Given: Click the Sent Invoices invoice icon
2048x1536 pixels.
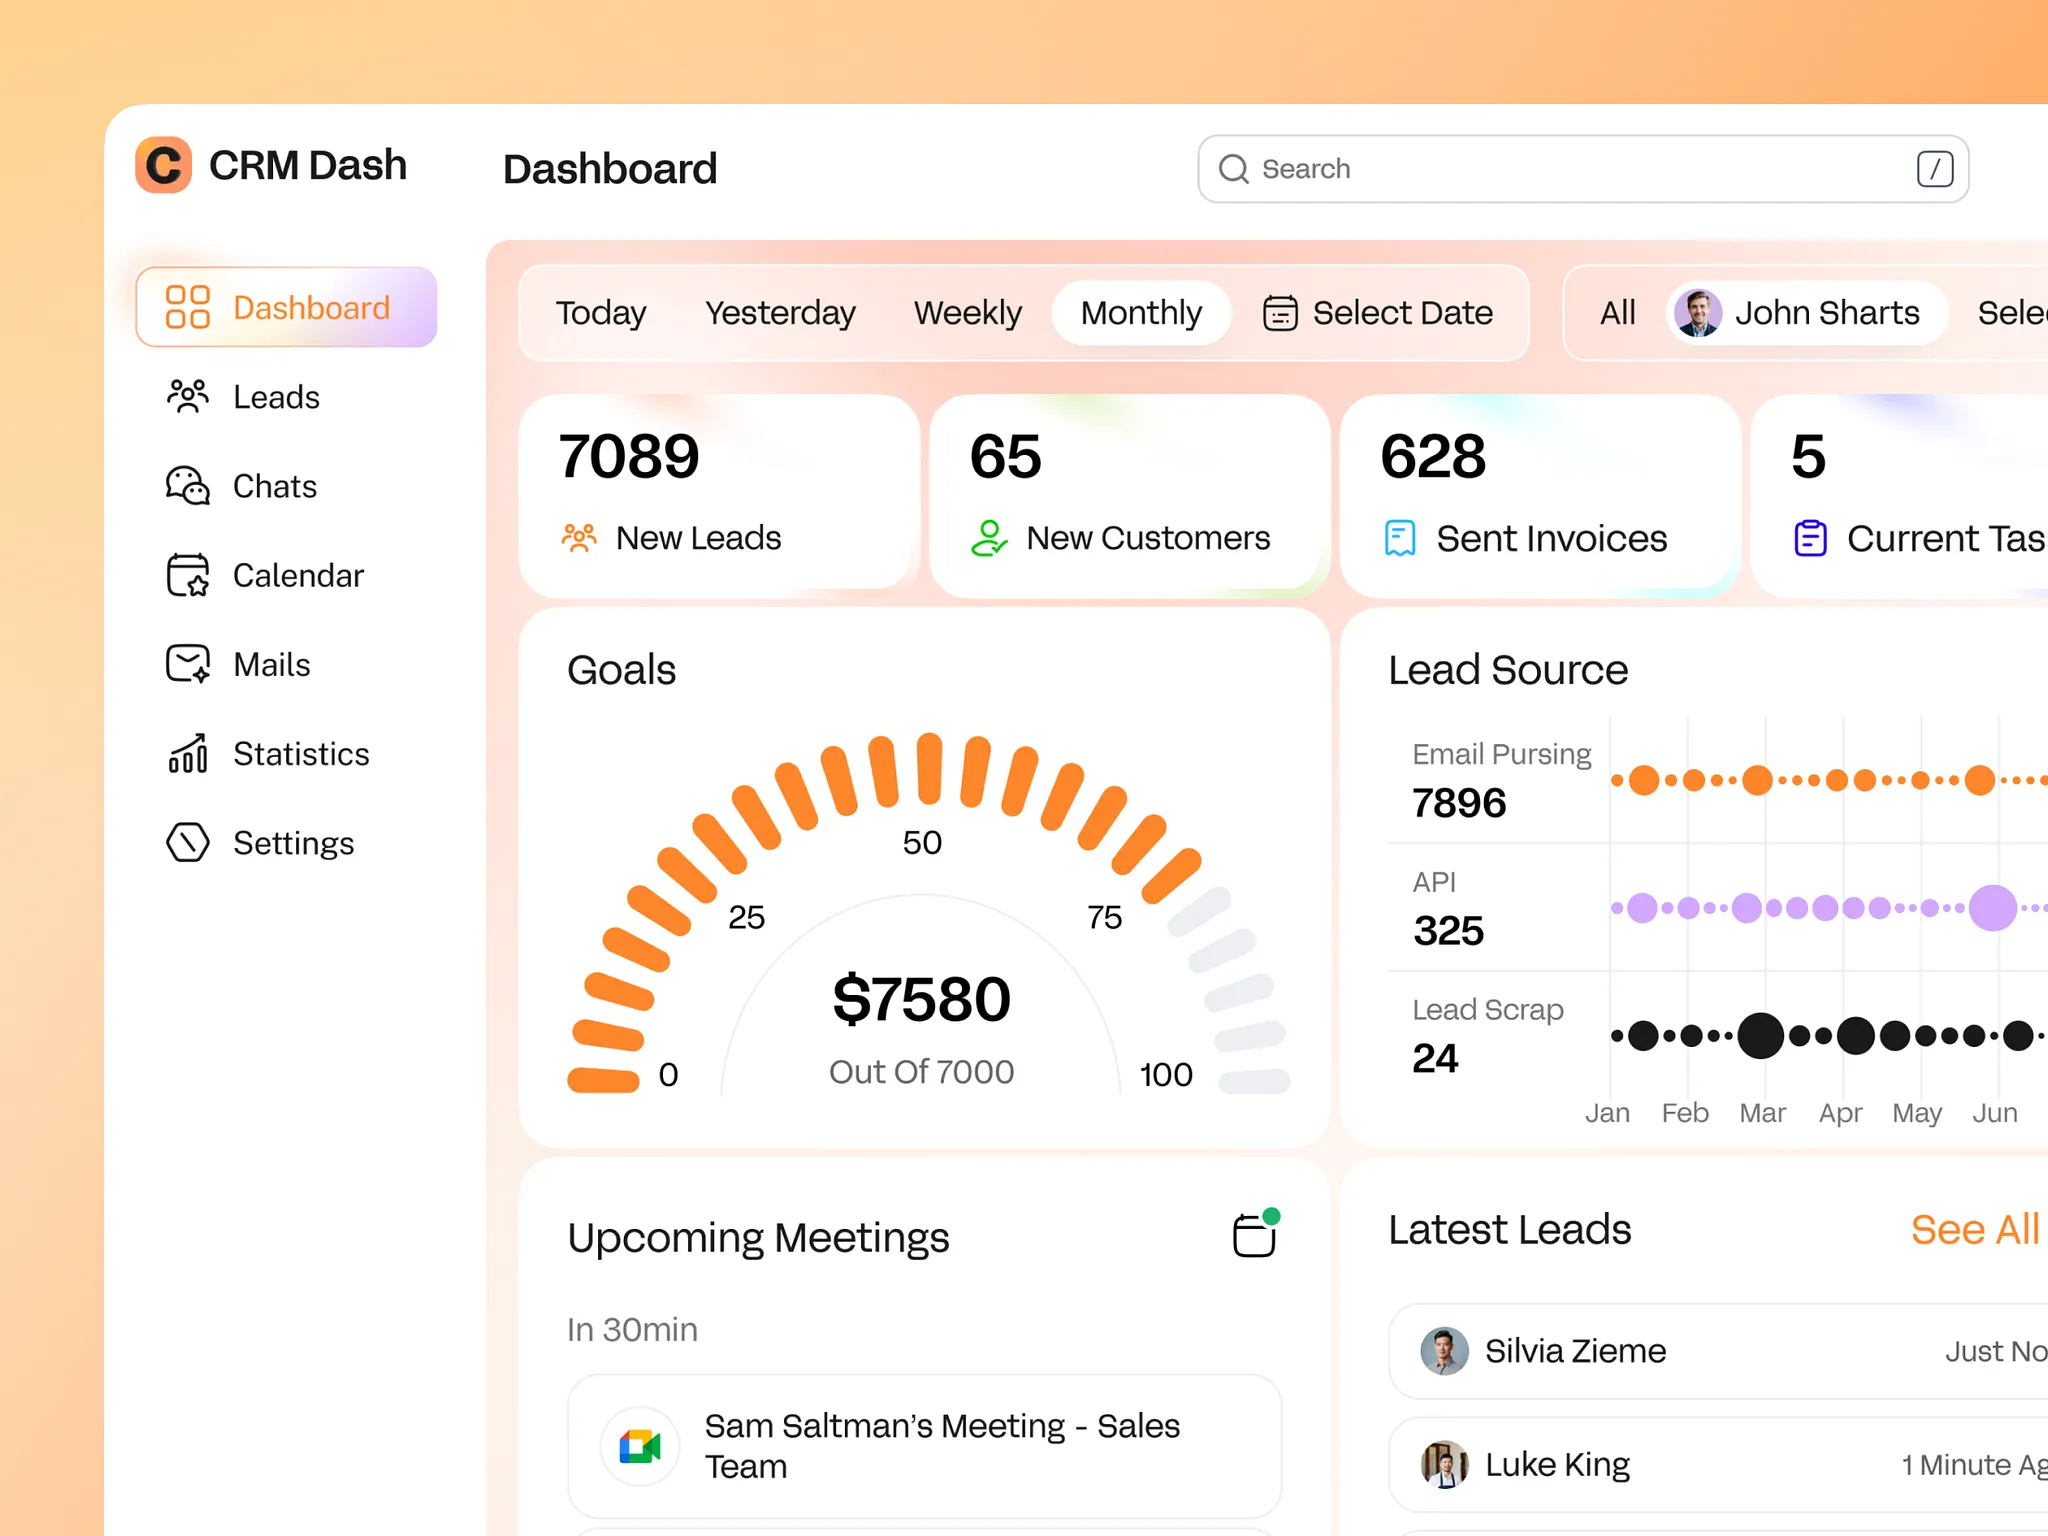Looking at the screenshot, I should click(x=1401, y=538).
